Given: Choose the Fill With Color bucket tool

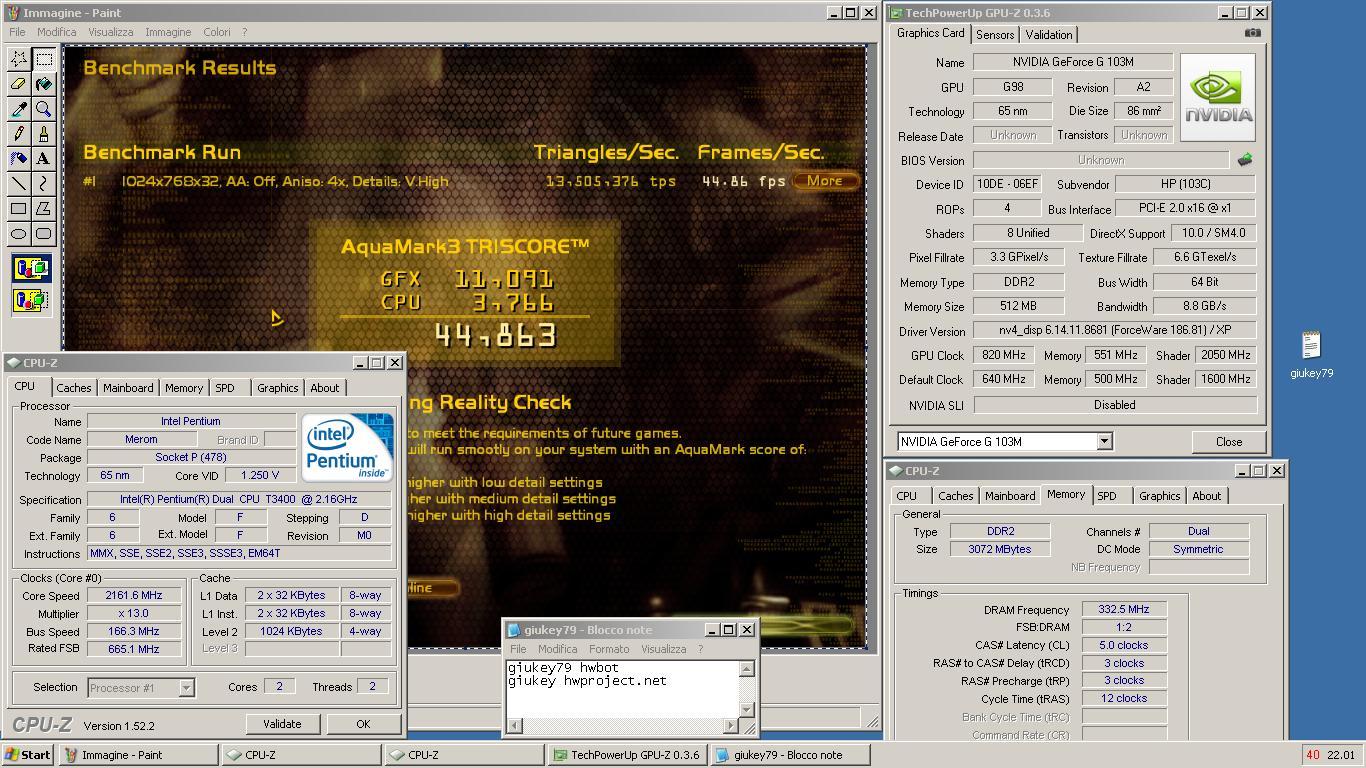Looking at the screenshot, I should point(44,84).
